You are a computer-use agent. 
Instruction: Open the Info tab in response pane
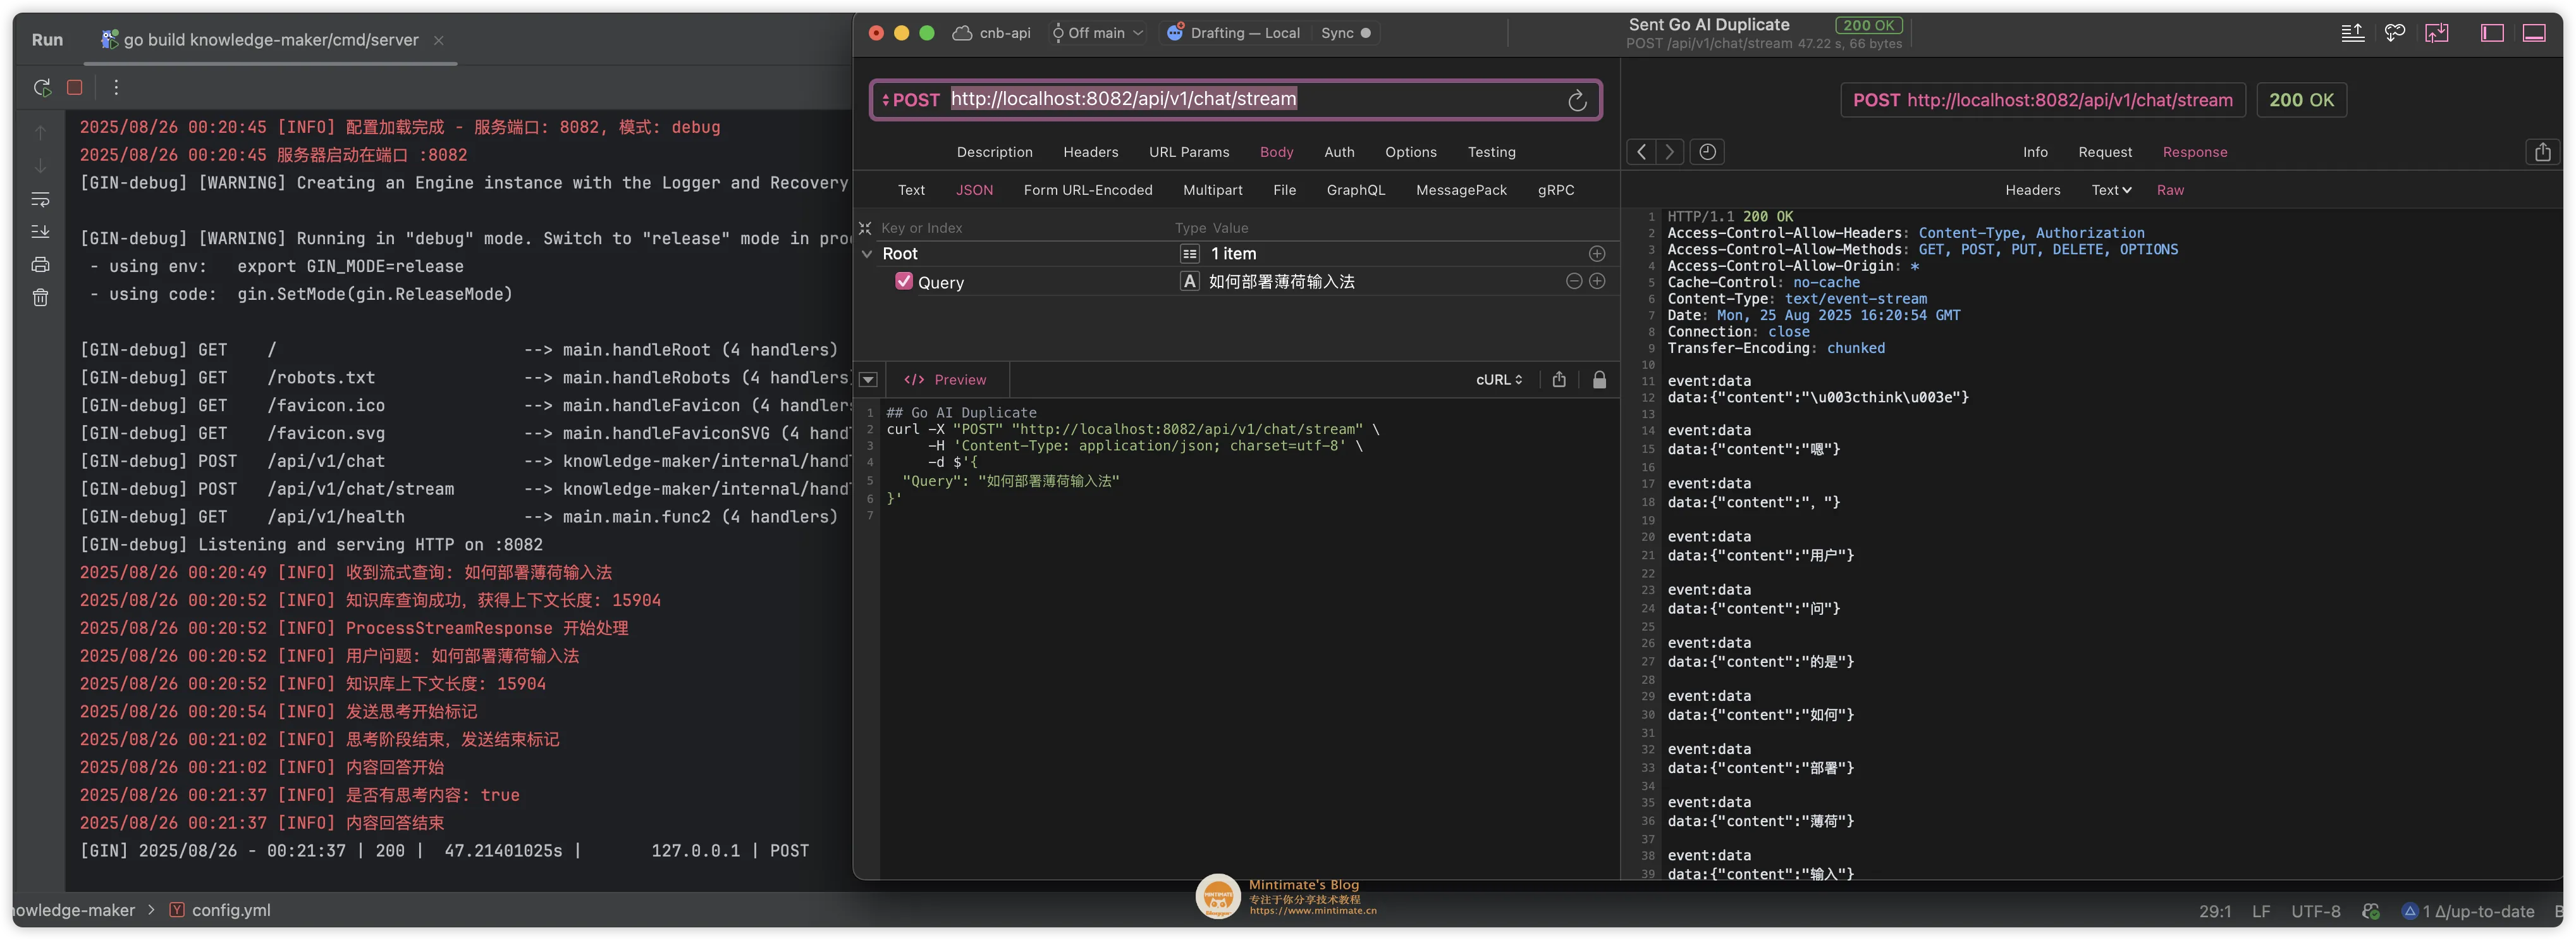(x=2035, y=152)
